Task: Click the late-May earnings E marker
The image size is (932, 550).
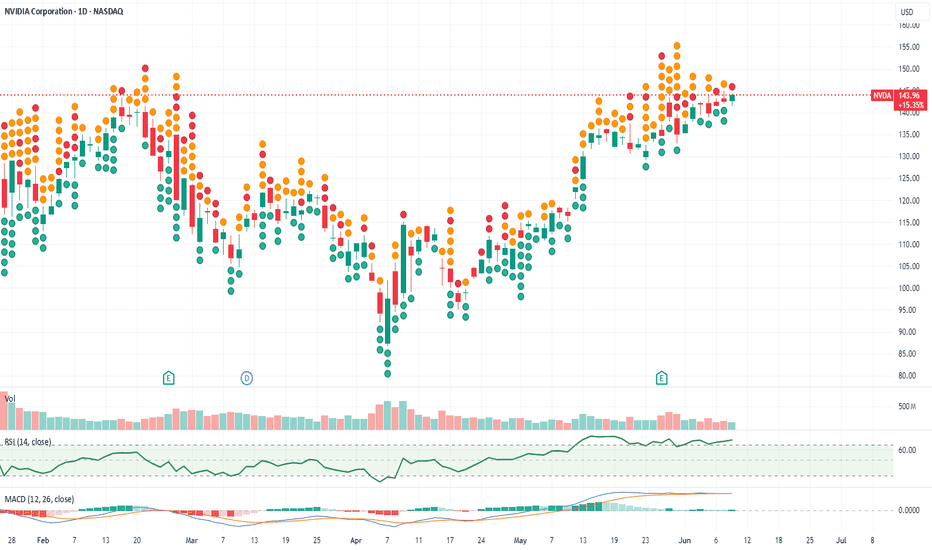Action: [661, 378]
